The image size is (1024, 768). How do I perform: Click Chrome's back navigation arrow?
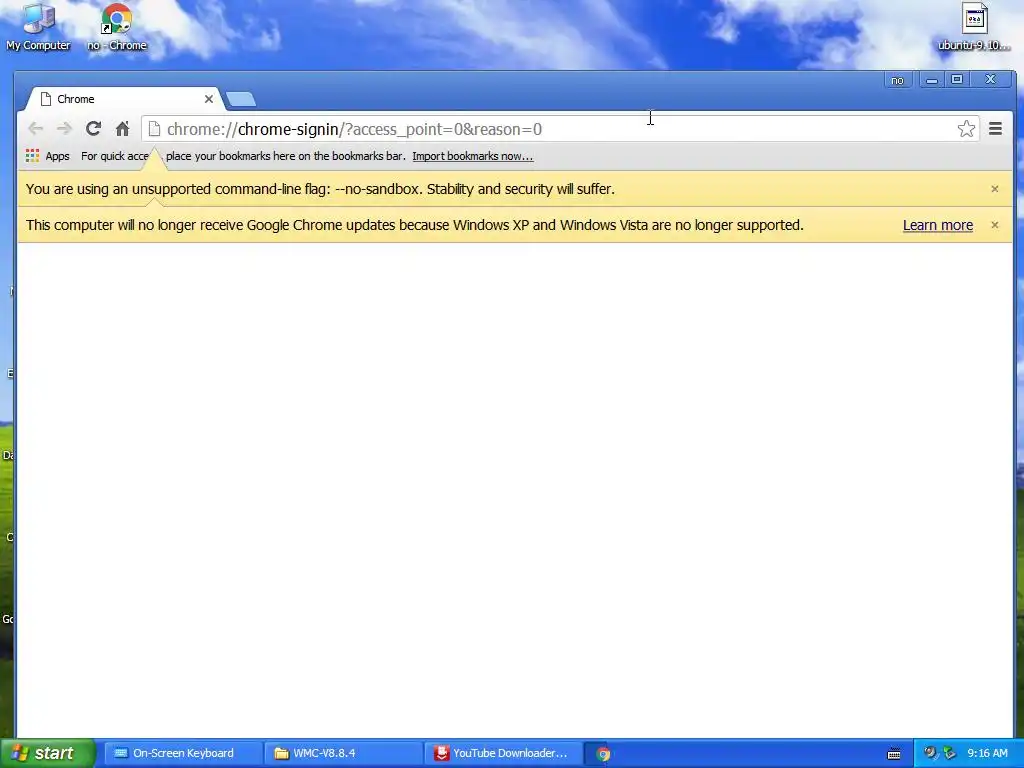click(35, 129)
